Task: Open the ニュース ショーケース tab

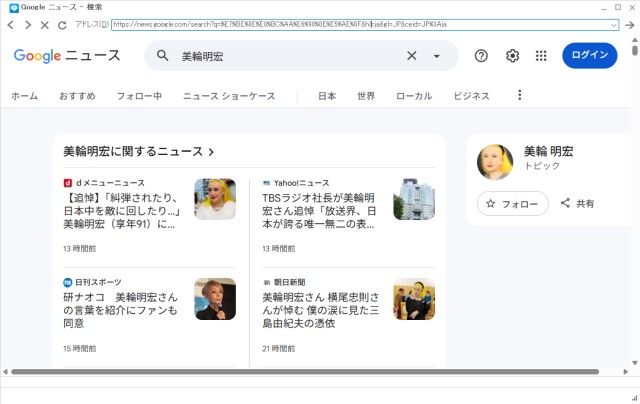Action: [229, 96]
